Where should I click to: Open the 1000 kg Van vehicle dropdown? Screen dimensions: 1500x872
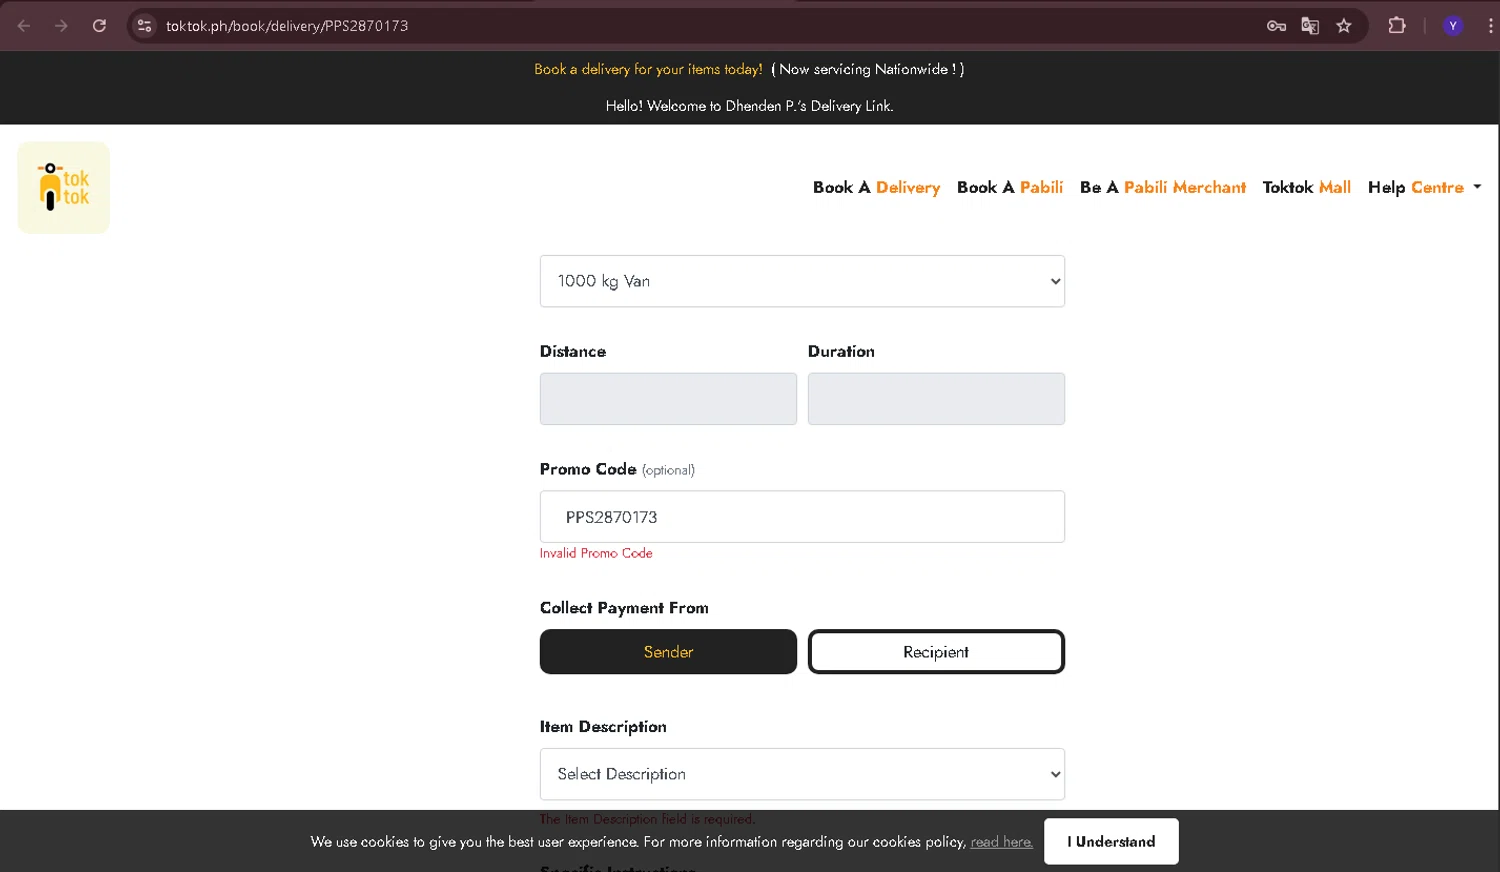(802, 281)
